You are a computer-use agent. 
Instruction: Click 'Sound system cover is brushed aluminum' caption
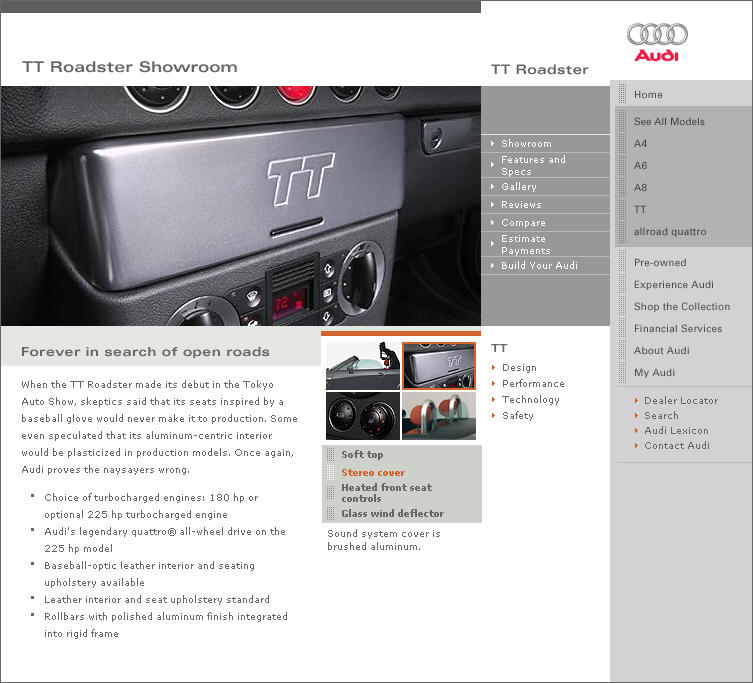click(x=384, y=540)
